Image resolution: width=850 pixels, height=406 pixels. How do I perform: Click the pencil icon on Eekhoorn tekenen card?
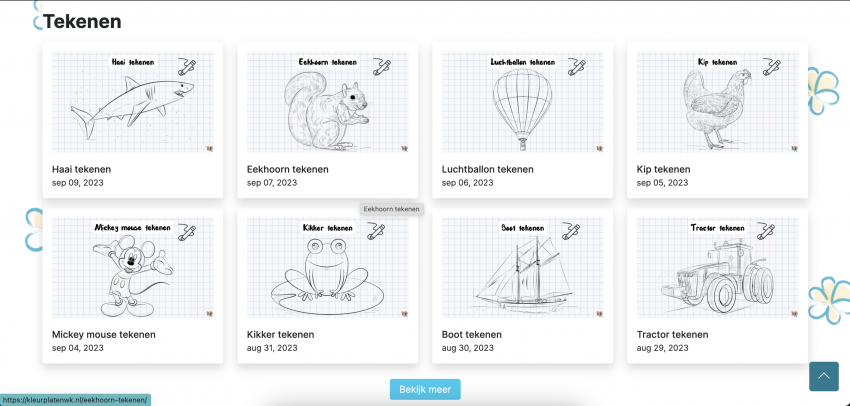pos(382,67)
